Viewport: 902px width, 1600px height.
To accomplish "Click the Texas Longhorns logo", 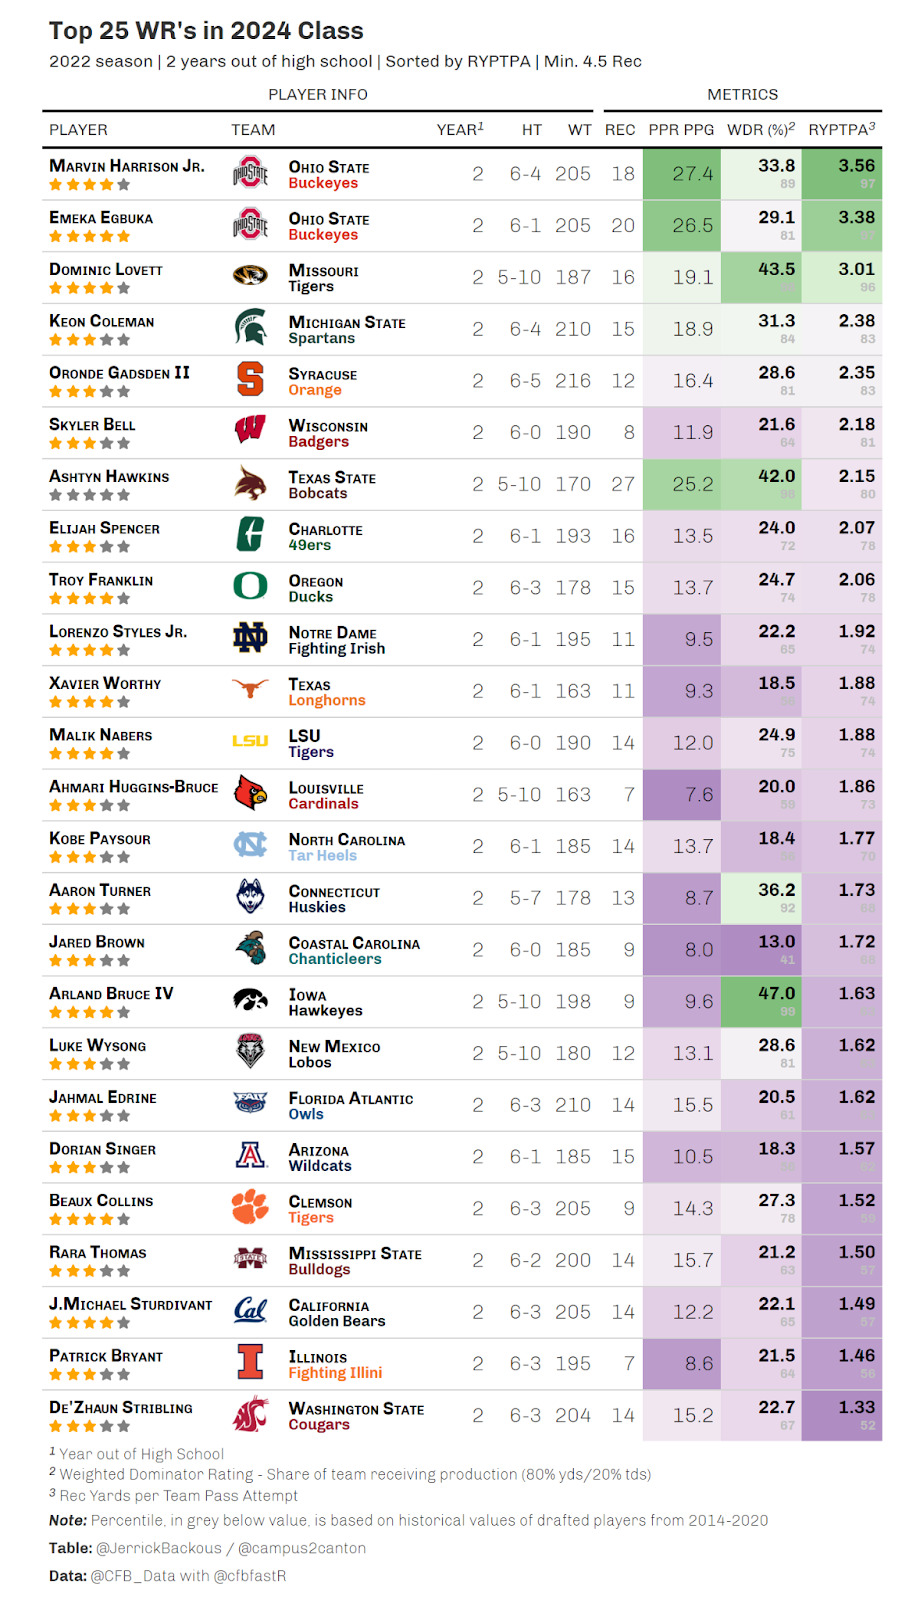I will 250,689.
